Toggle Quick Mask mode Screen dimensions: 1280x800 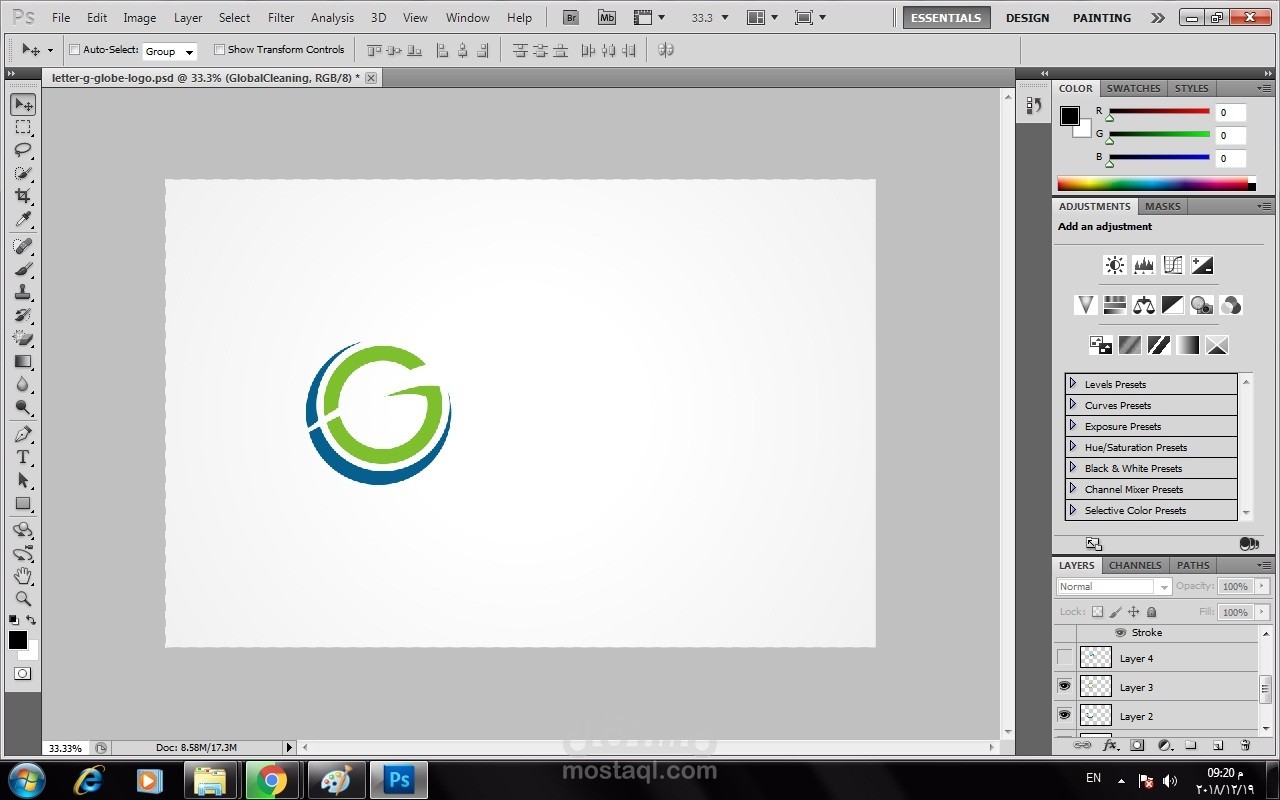click(22, 674)
